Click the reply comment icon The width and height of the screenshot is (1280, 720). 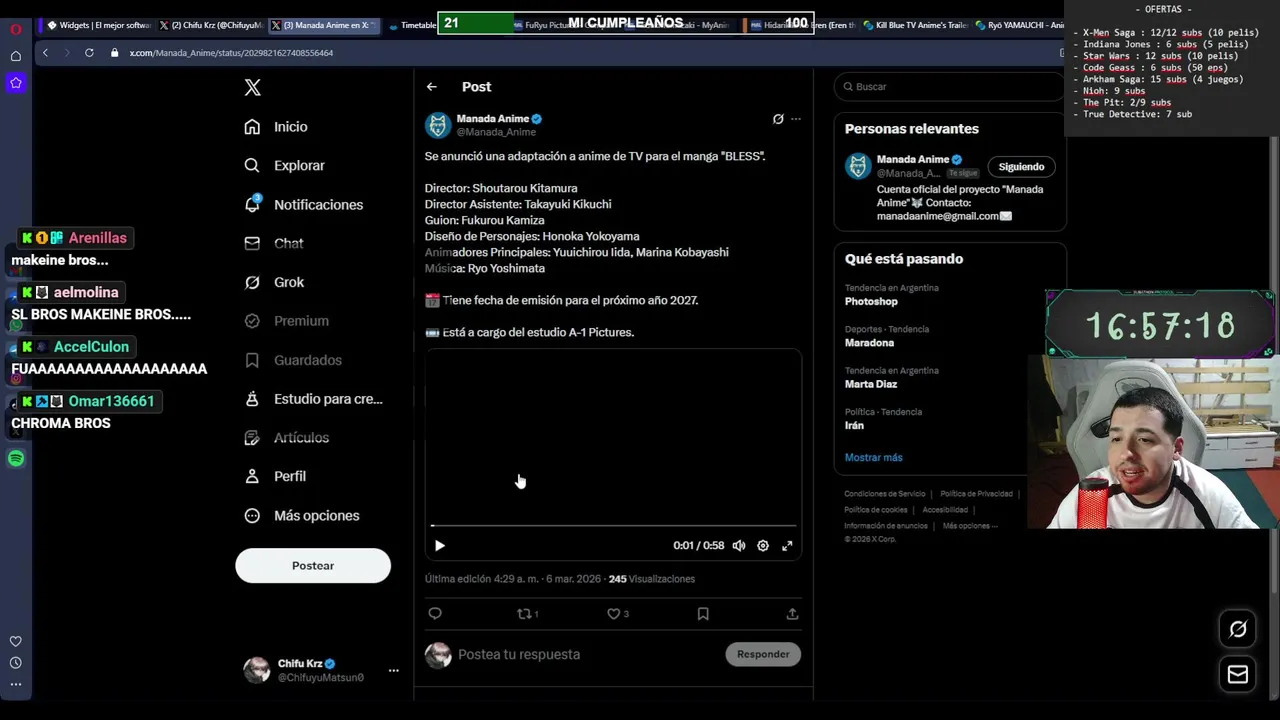435,614
